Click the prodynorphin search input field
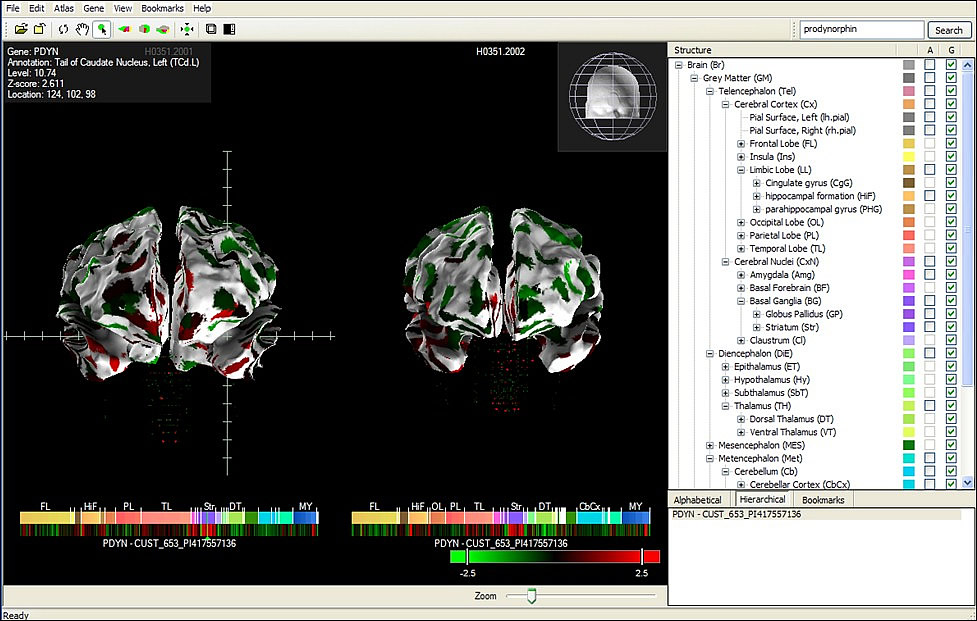977x621 pixels. click(860, 30)
